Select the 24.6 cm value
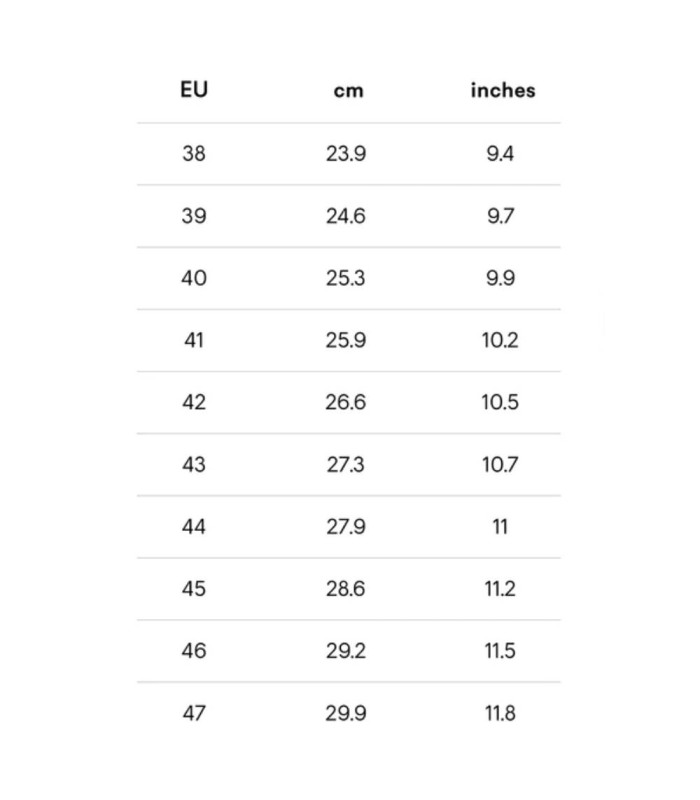The image size is (700, 800). (x=346, y=216)
